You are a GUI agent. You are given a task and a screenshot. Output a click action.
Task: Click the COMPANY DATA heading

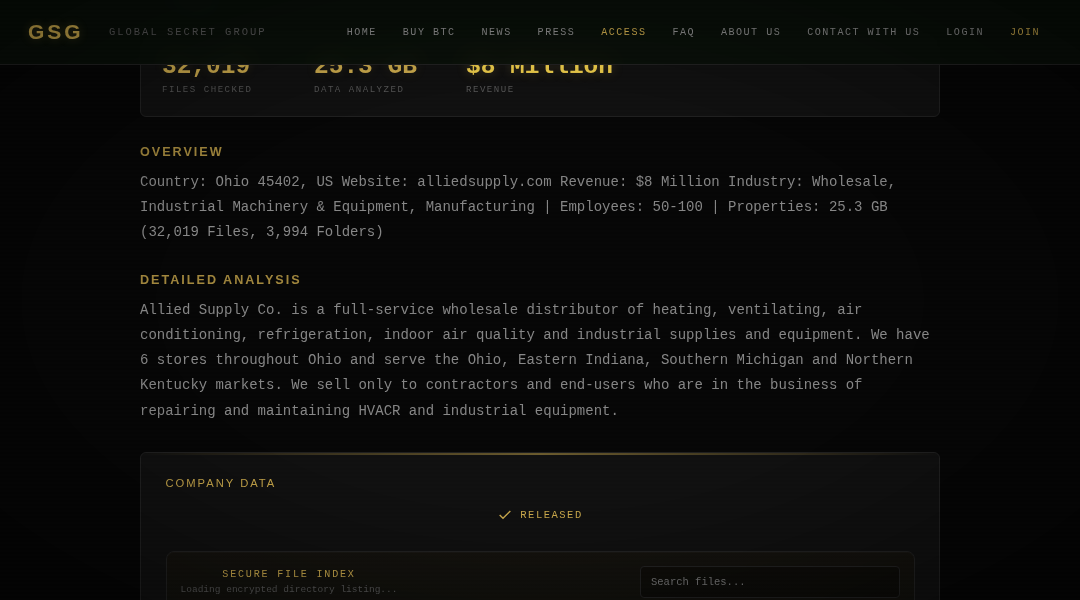click(220, 484)
